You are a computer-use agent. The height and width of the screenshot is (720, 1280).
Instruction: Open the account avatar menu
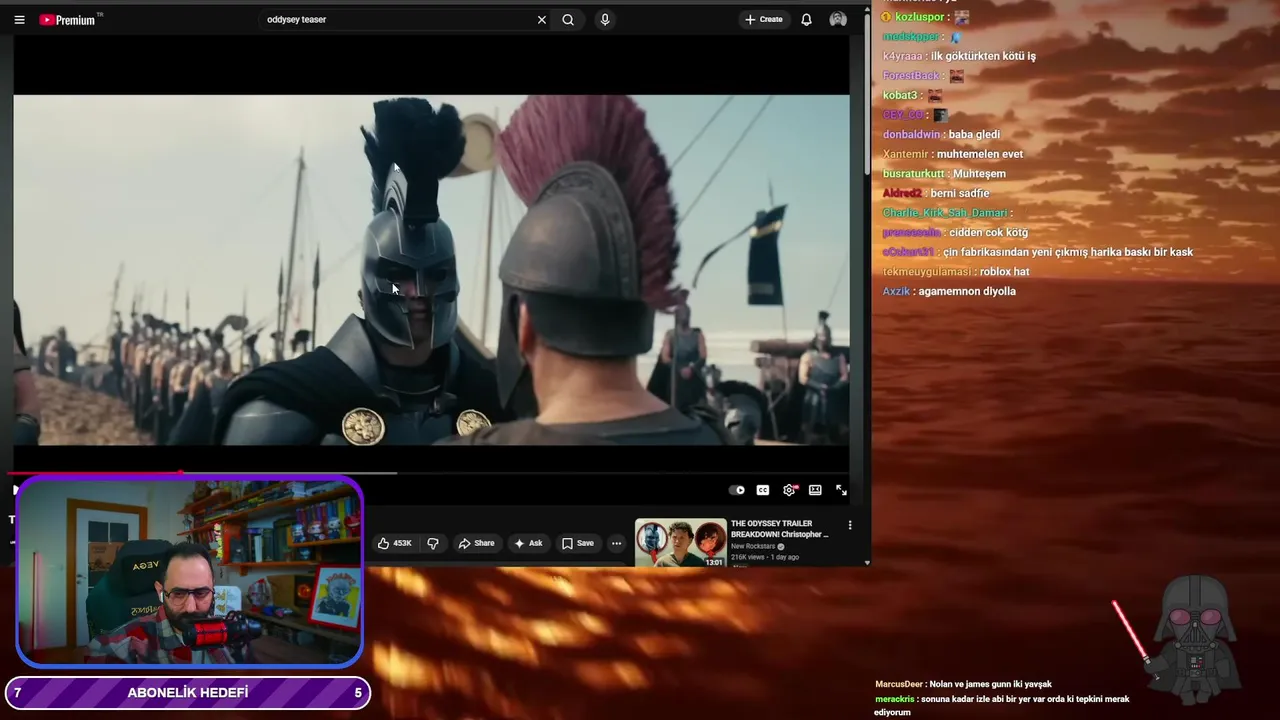tap(838, 19)
